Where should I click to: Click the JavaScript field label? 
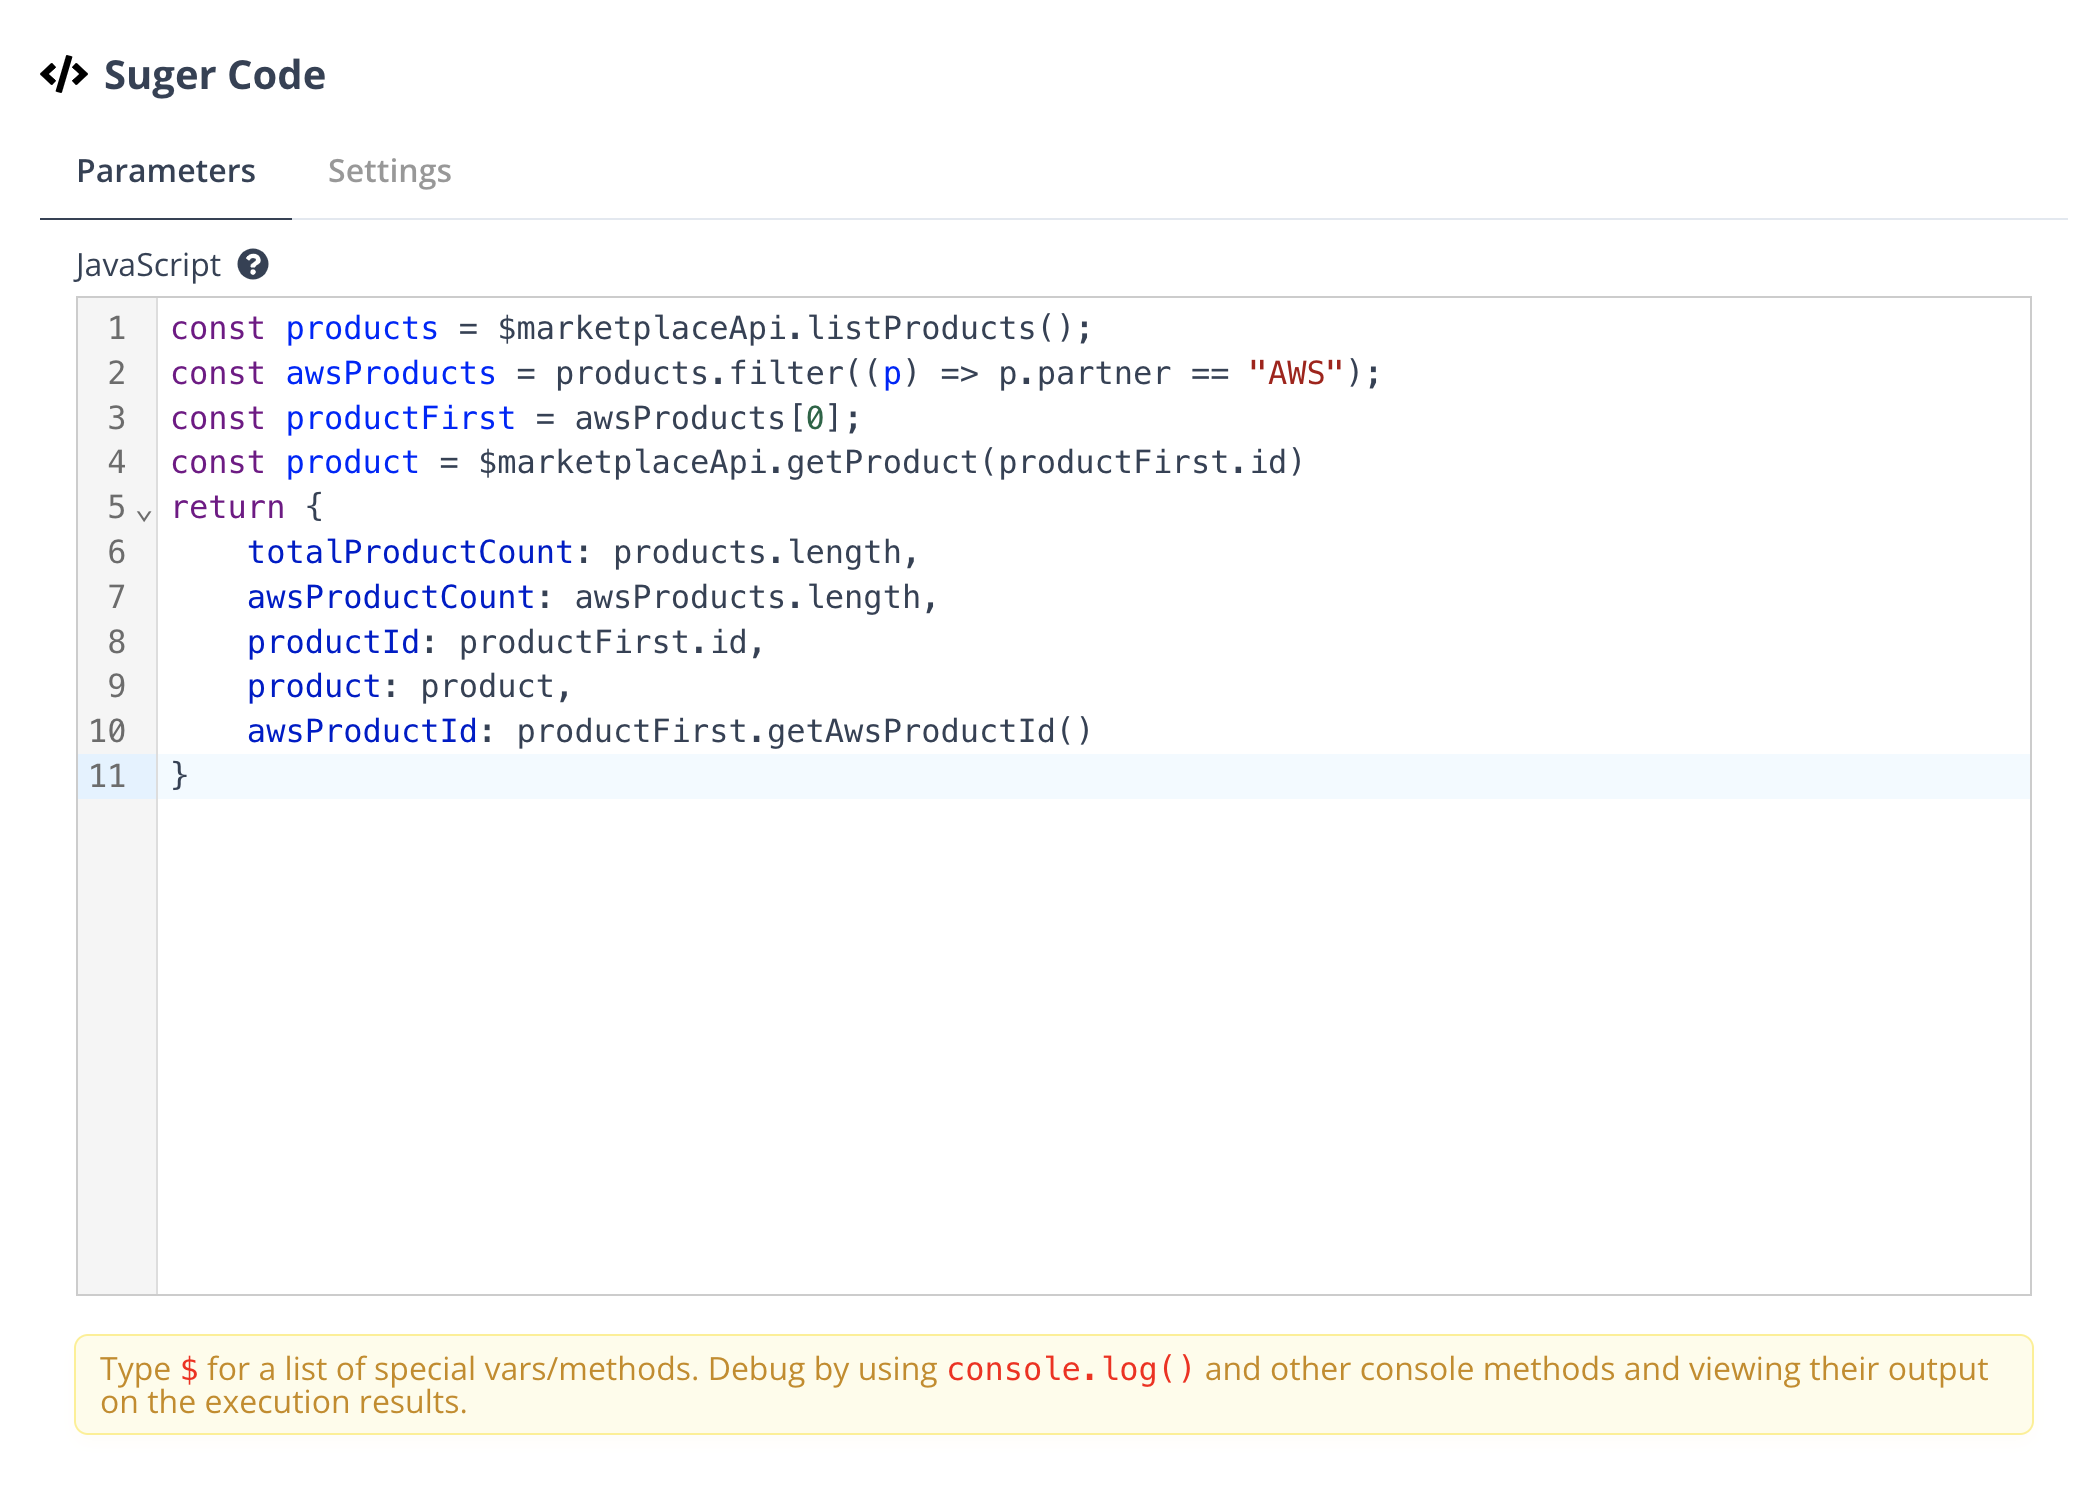click(148, 265)
